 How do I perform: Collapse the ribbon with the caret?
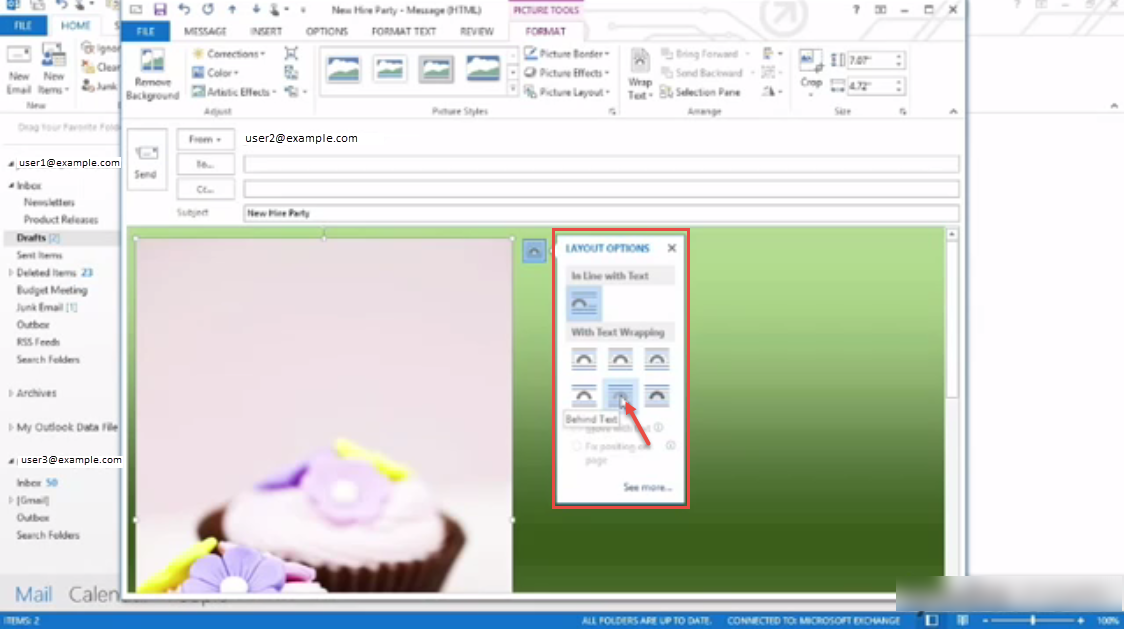click(953, 111)
